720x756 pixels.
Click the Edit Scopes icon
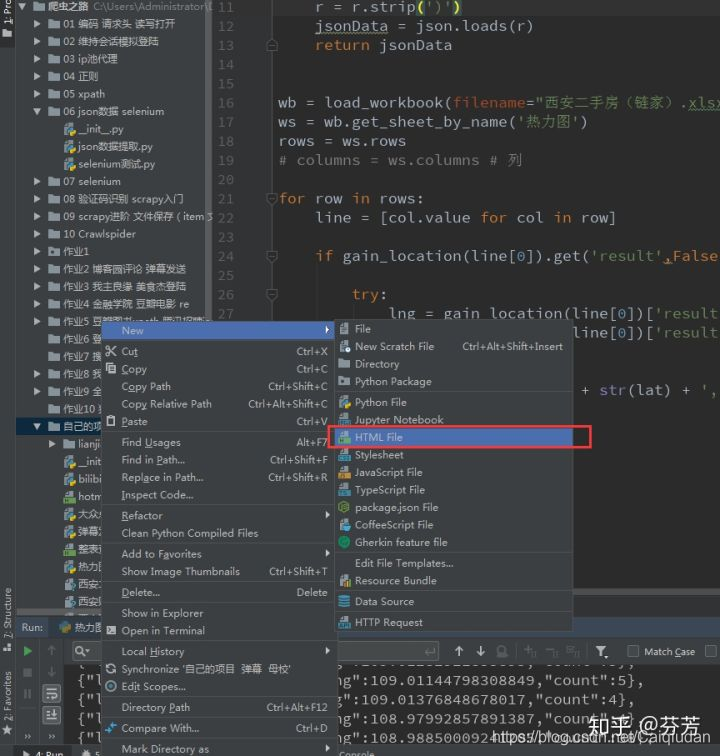coord(111,686)
